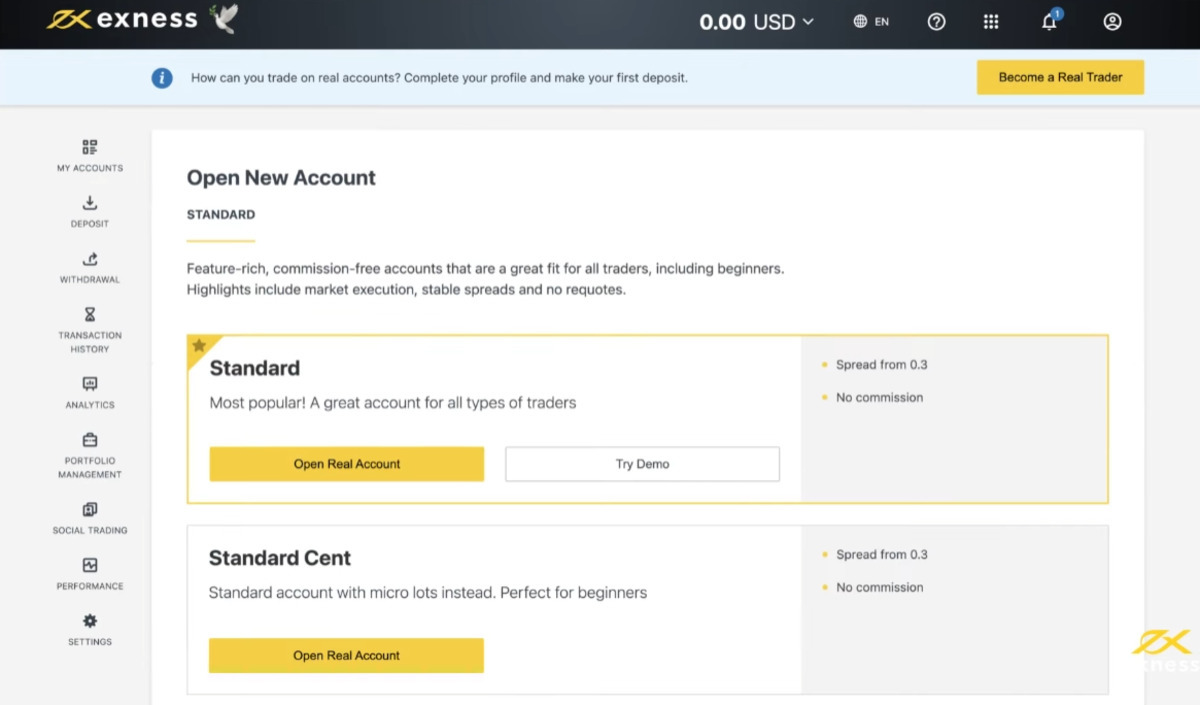Screen dimensions: 1200x705
Task: Open My Accounts in sidebar
Action: click(x=90, y=156)
